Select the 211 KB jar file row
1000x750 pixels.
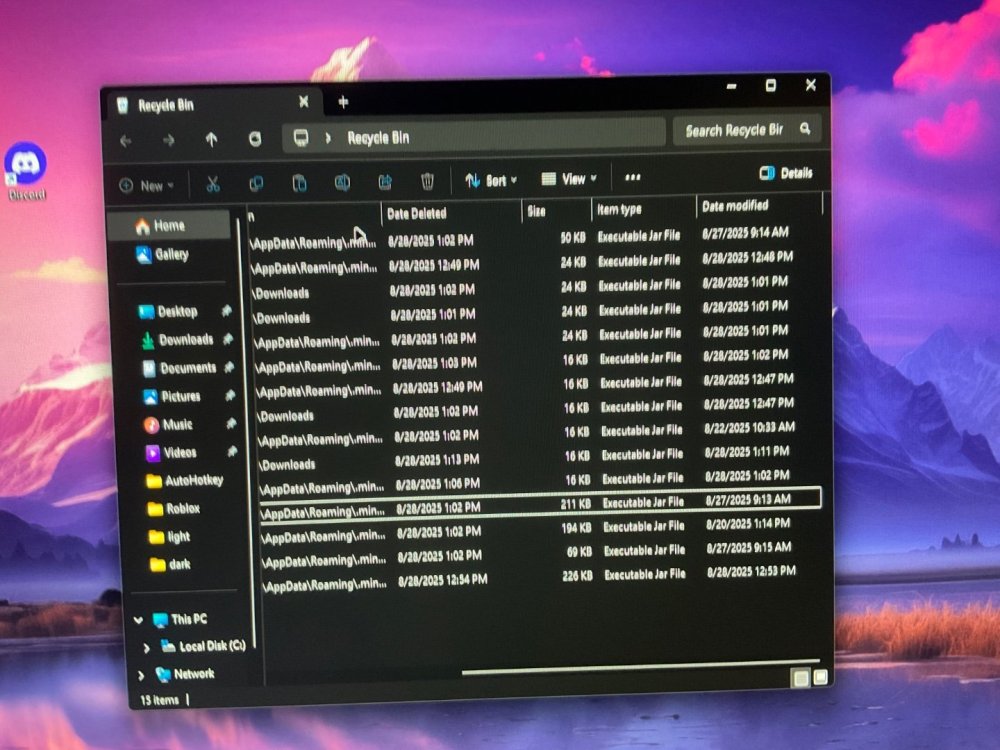(x=540, y=504)
